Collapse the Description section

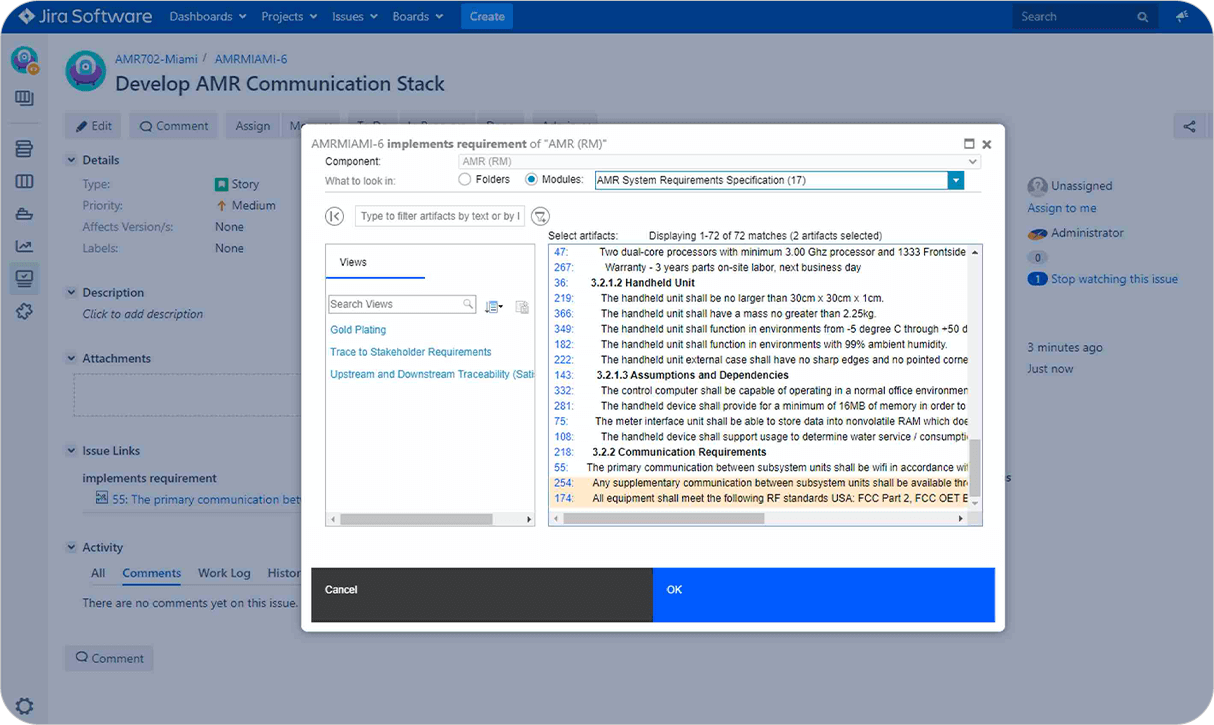71,293
